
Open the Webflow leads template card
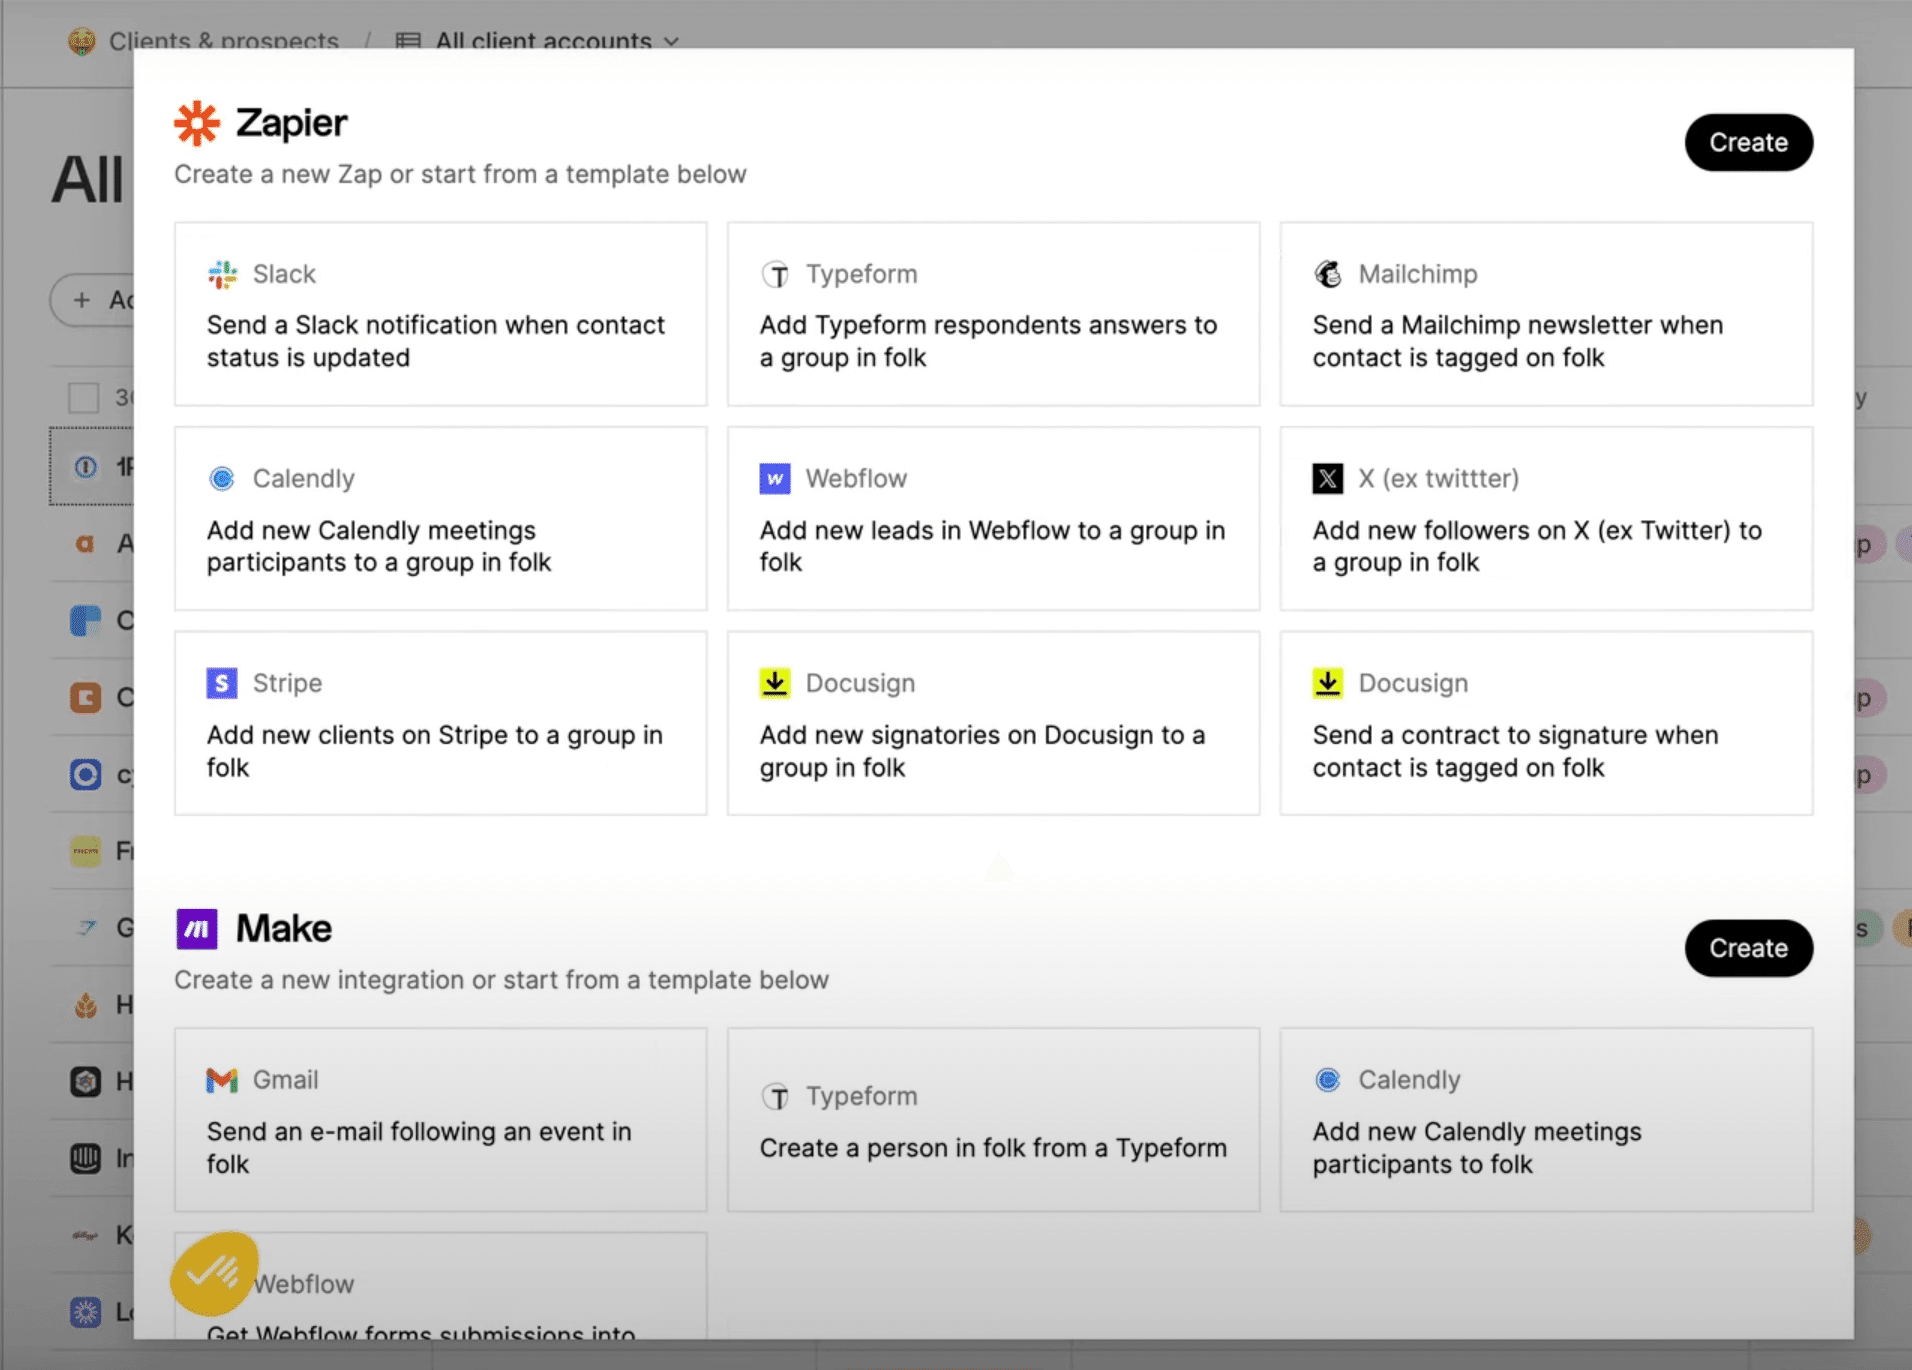[993, 518]
